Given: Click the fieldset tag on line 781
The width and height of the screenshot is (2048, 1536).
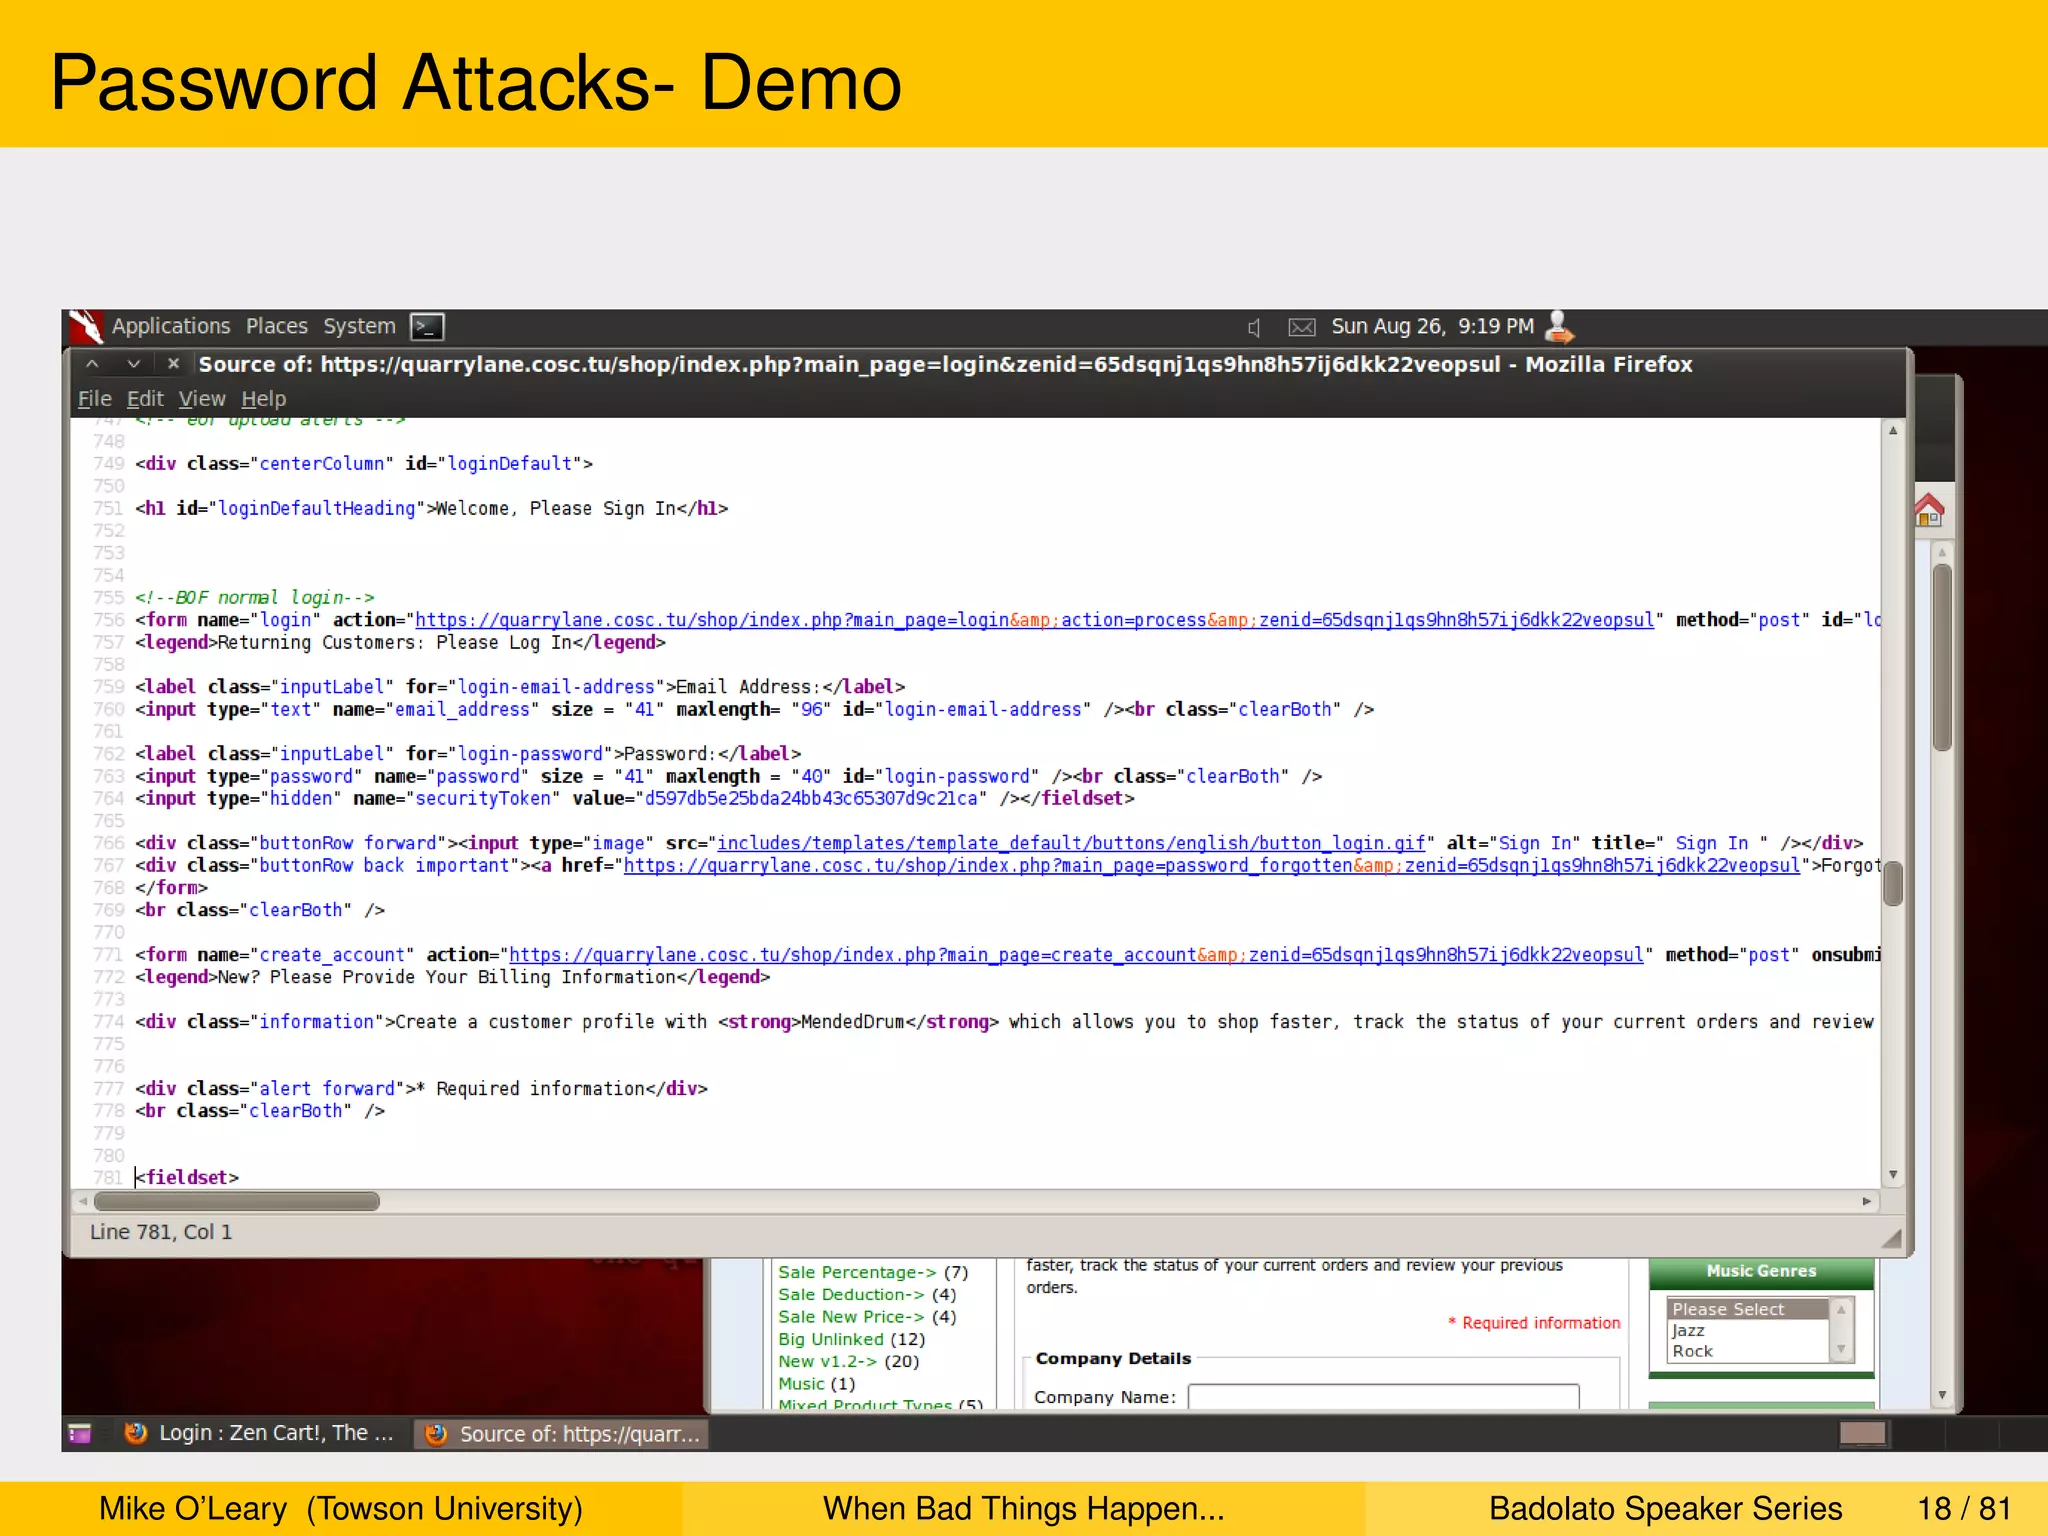Looking at the screenshot, I should tap(187, 1177).
